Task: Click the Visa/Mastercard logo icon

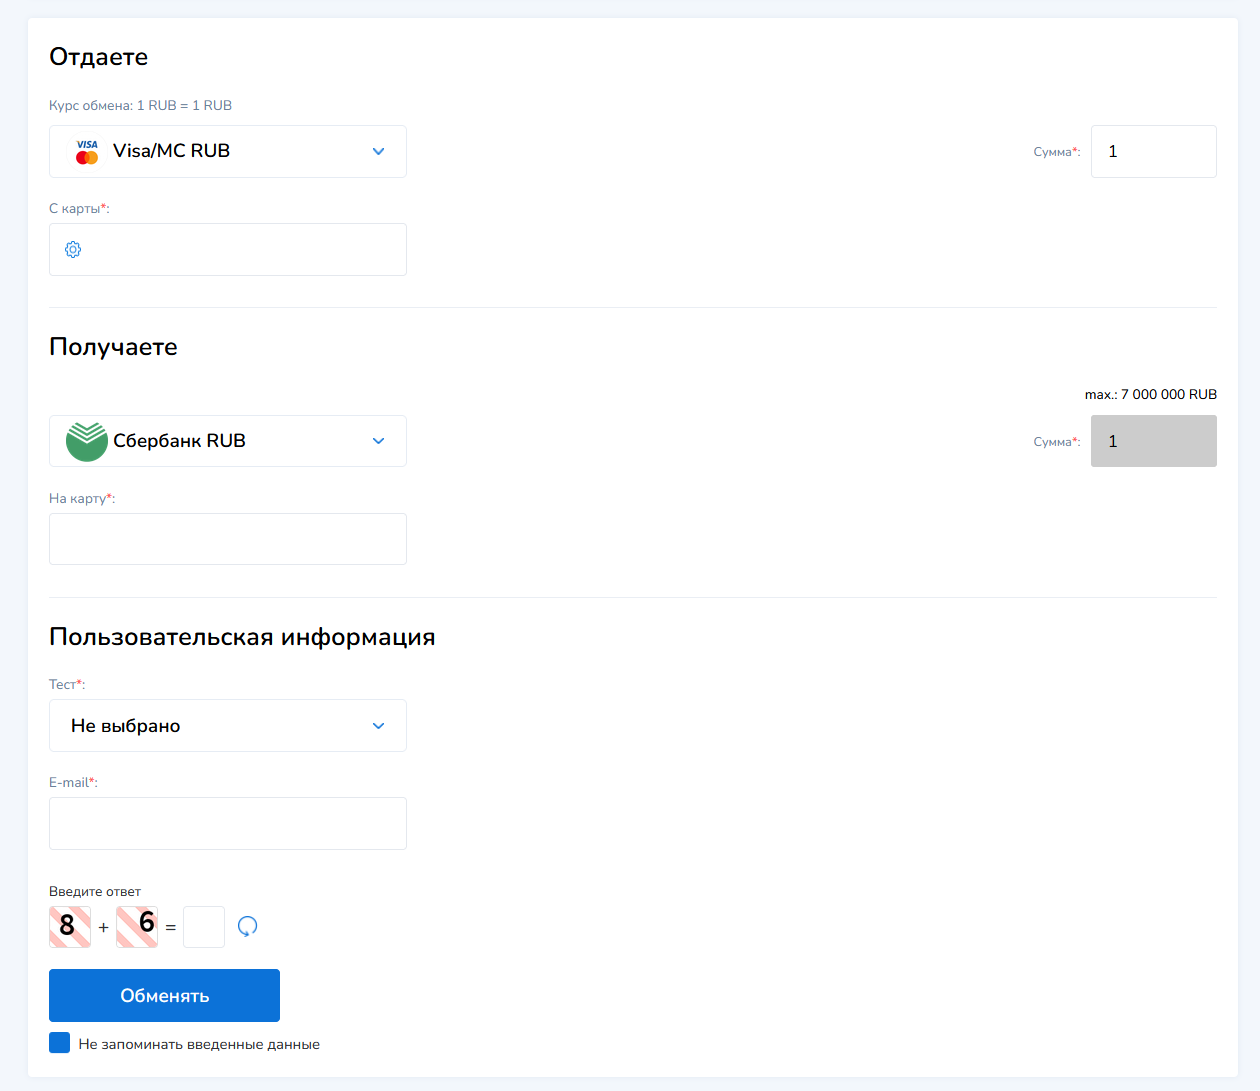Action: 87,152
